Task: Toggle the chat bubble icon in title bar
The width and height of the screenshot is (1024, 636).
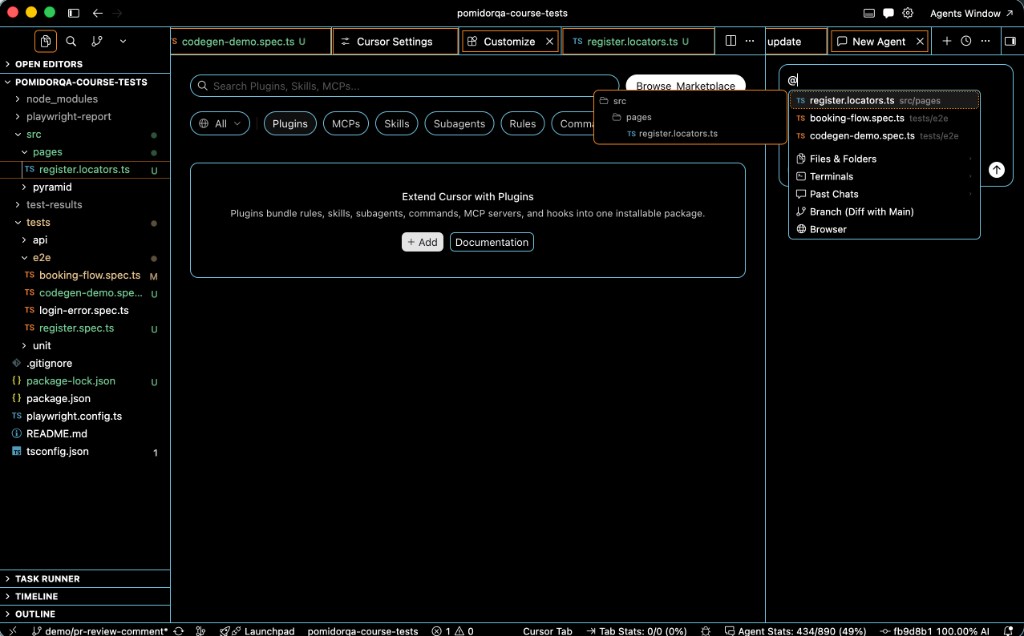Action: [888, 13]
